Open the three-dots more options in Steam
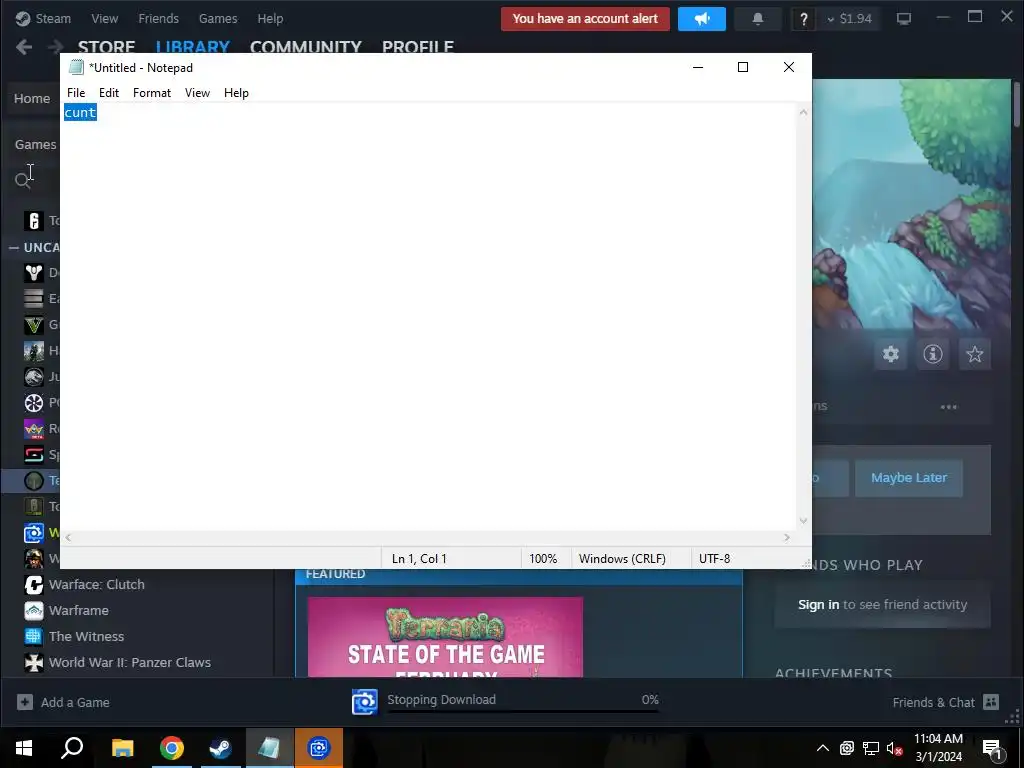Image resolution: width=1024 pixels, height=768 pixels. pos(948,407)
